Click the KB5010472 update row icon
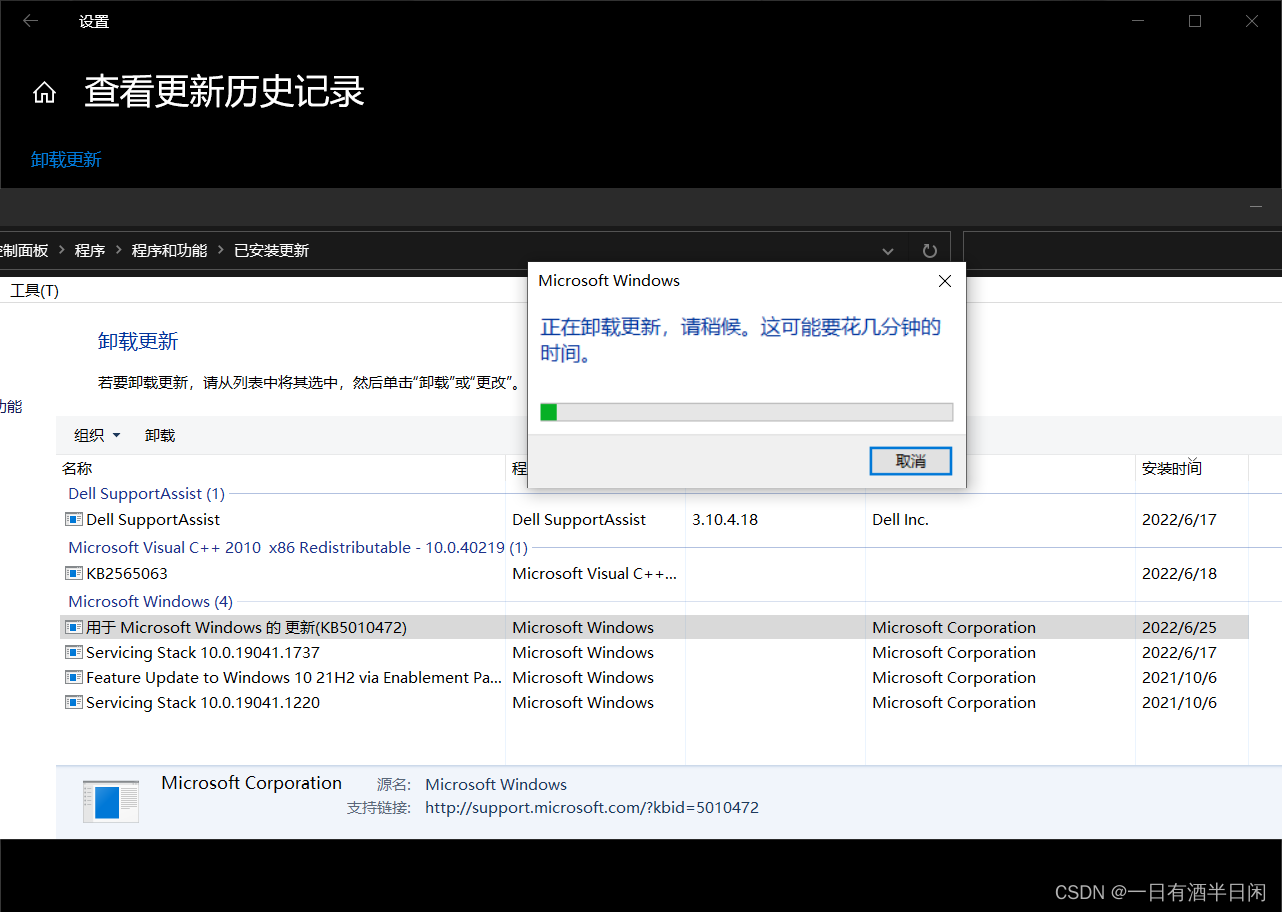The width and height of the screenshot is (1282, 912). (x=73, y=627)
